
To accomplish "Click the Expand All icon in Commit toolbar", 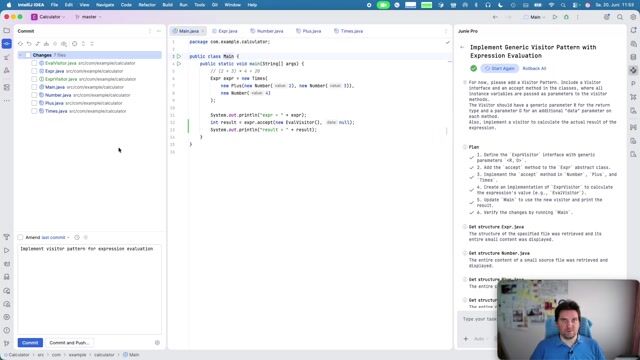I will pos(83,44).
